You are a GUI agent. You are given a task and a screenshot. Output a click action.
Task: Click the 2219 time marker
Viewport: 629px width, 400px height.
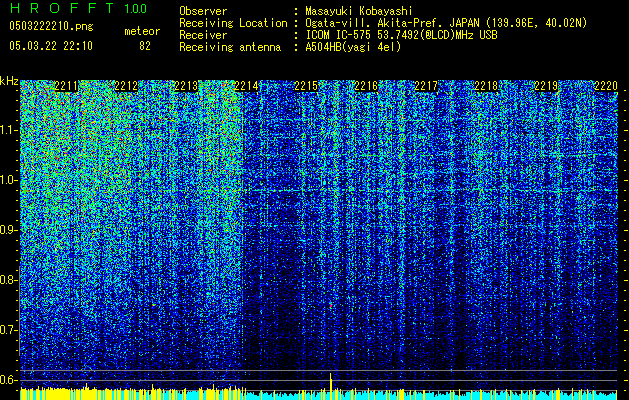point(546,86)
